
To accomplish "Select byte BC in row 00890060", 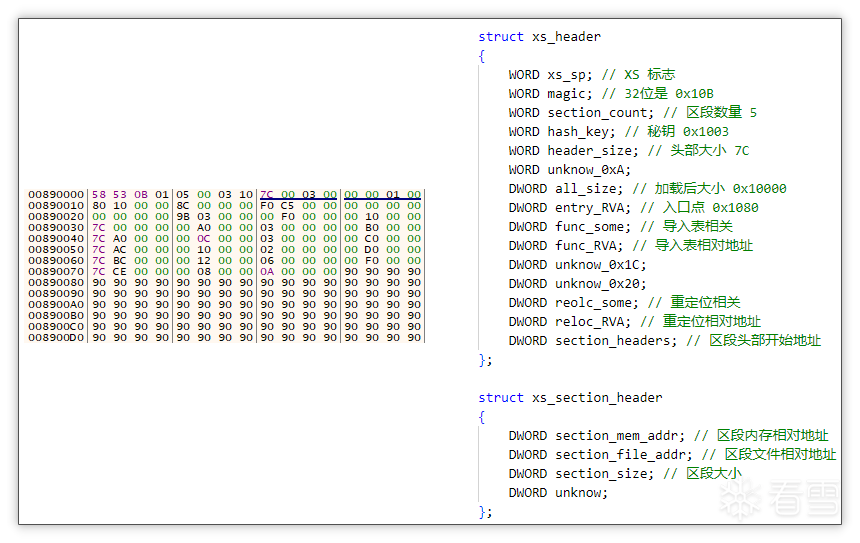I will [120, 261].
